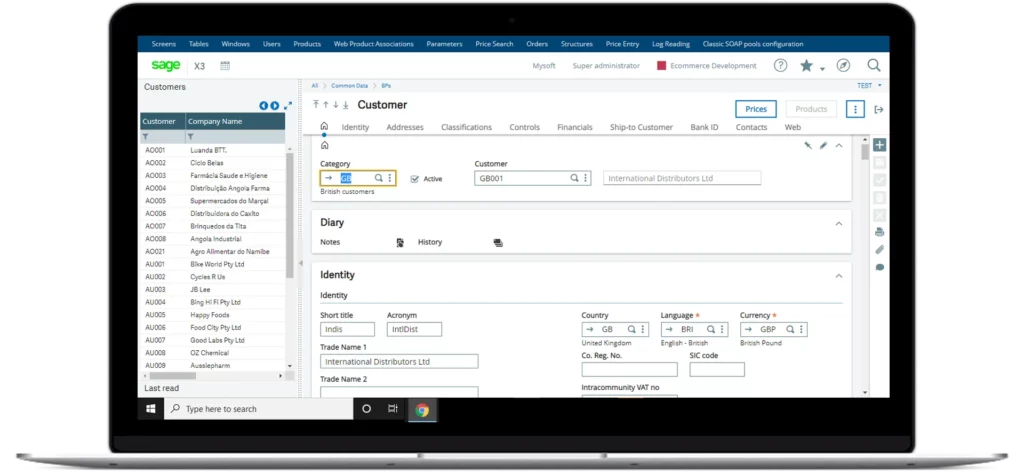Click the pencil edit icon in header section
Image resolution: width=1024 pixels, height=473 pixels.
coord(824,146)
